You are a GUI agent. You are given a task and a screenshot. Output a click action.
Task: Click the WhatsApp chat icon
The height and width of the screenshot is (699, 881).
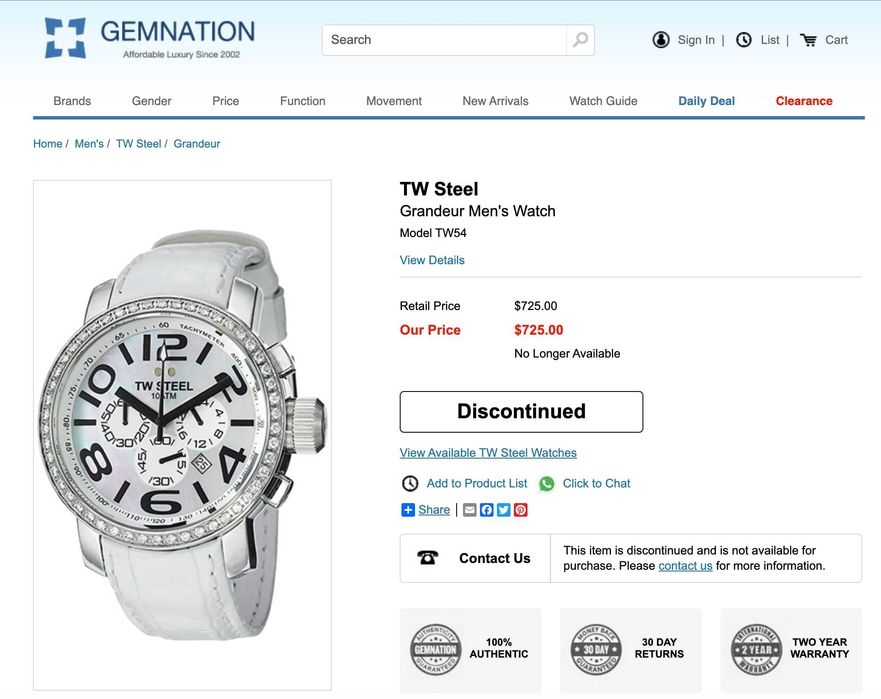[x=547, y=484]
